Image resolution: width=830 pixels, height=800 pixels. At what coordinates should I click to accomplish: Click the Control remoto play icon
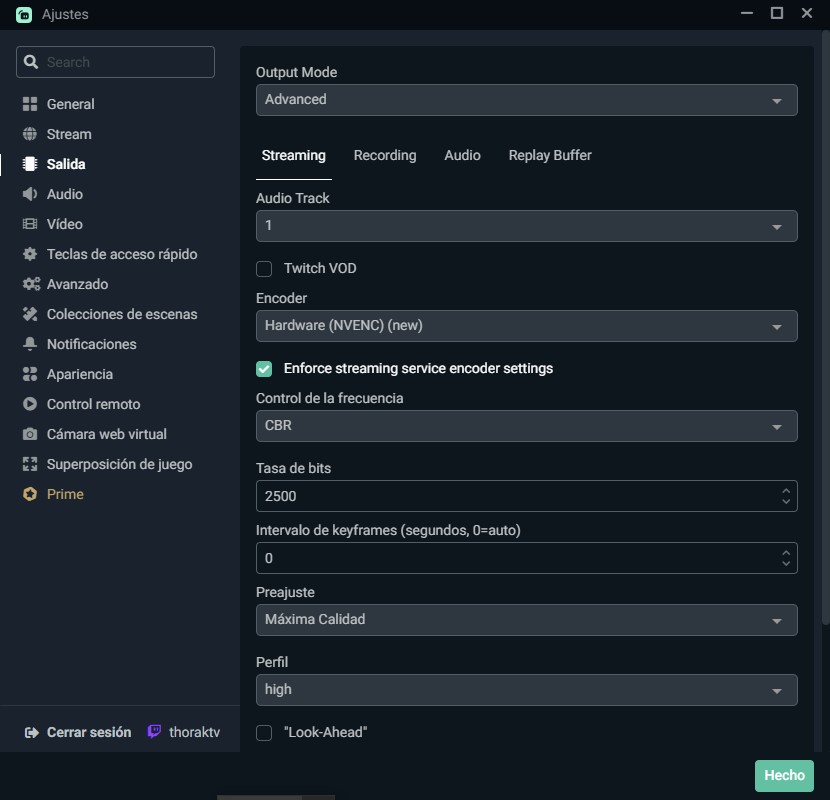pyautogui.click(x=30, y=404)
